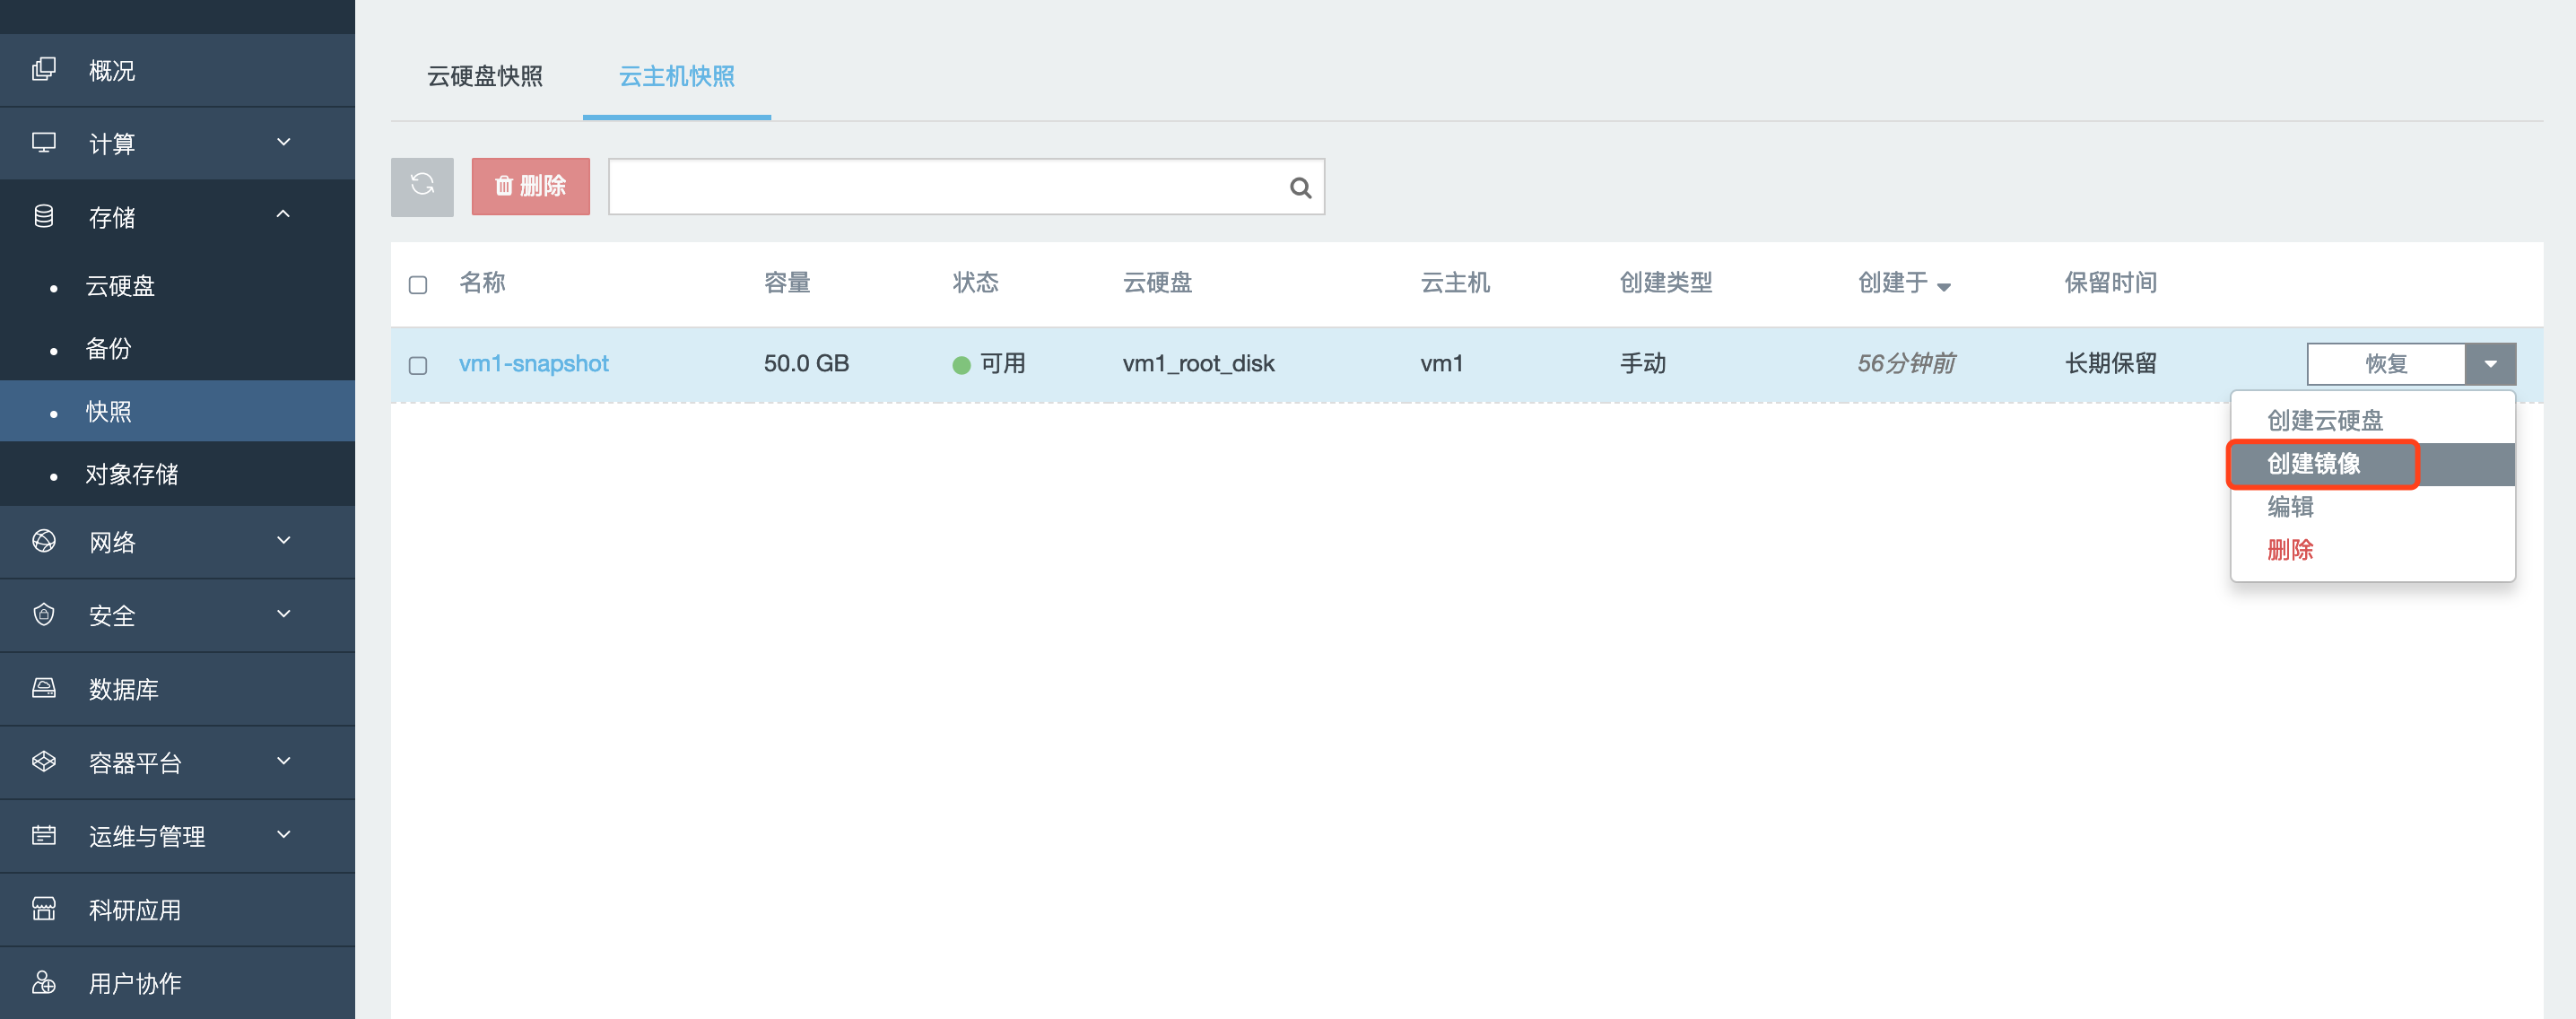The image size is (2576, 1019).
Task: Click the sort arrow beside 创建于
Action: 1944,287
